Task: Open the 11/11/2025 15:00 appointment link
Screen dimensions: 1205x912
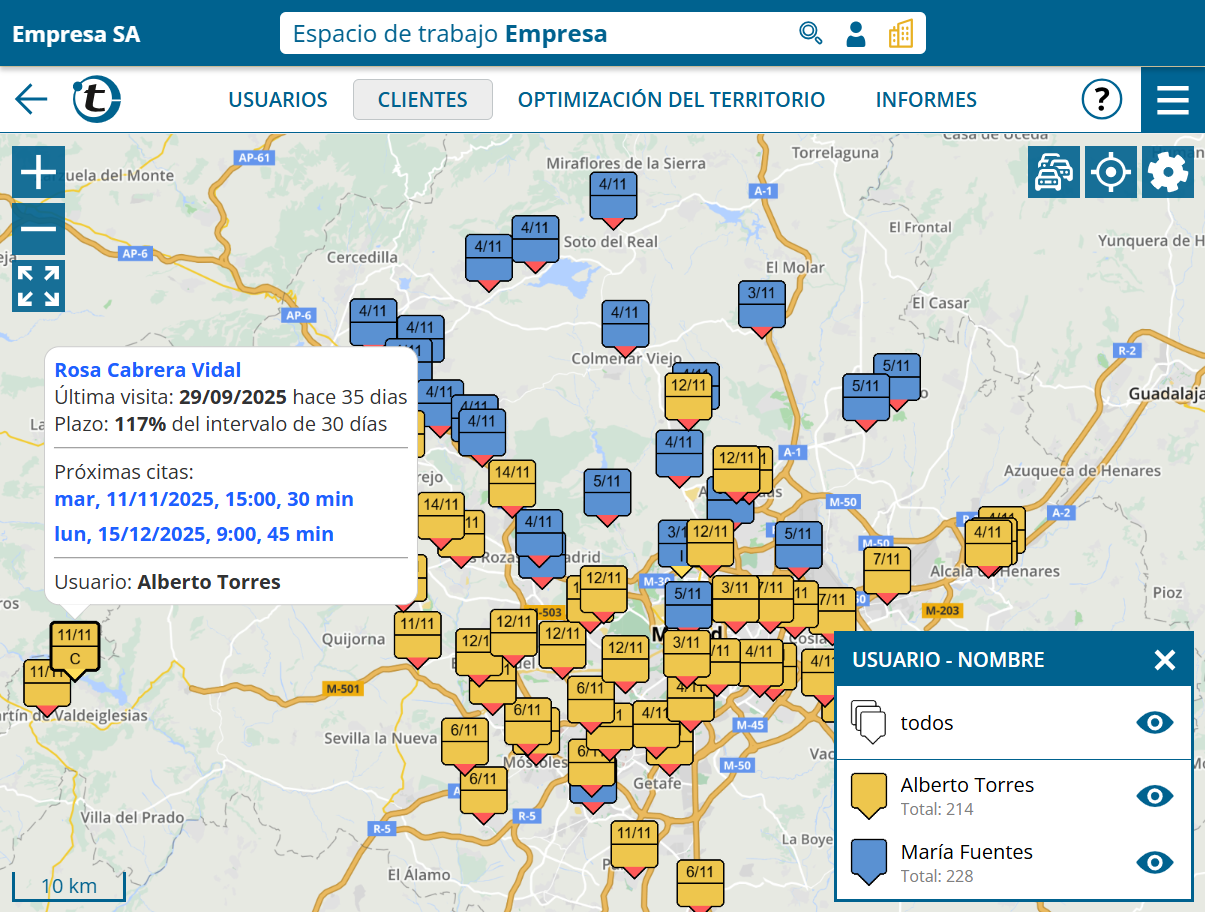Action: [x=204, y=498]
